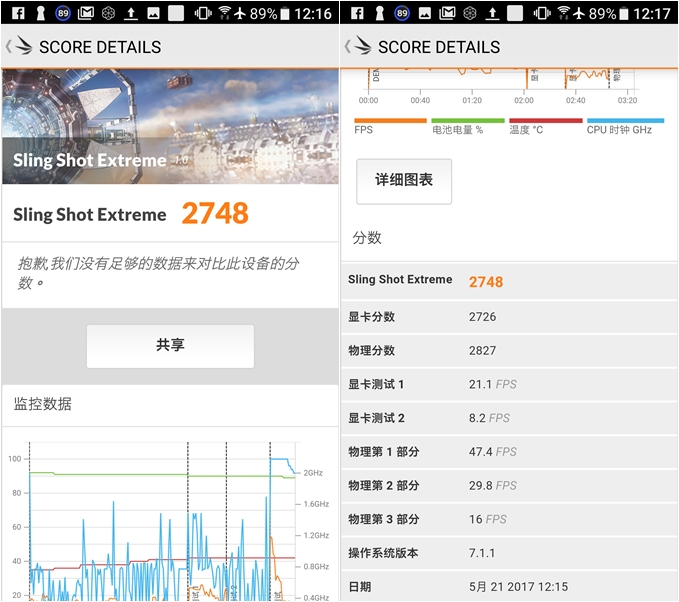Tap Gmail notification icon in left status bar
Image resolution: width=679 pixels, height=602 pixels.
pyautogui.click(x=86, y=13)
